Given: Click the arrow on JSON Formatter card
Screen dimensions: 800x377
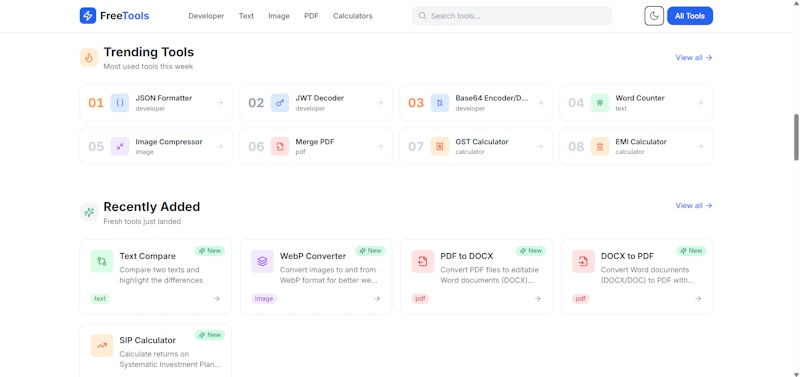Looking at the screenshot, I should pyautogui.click(x=220, y=103).
